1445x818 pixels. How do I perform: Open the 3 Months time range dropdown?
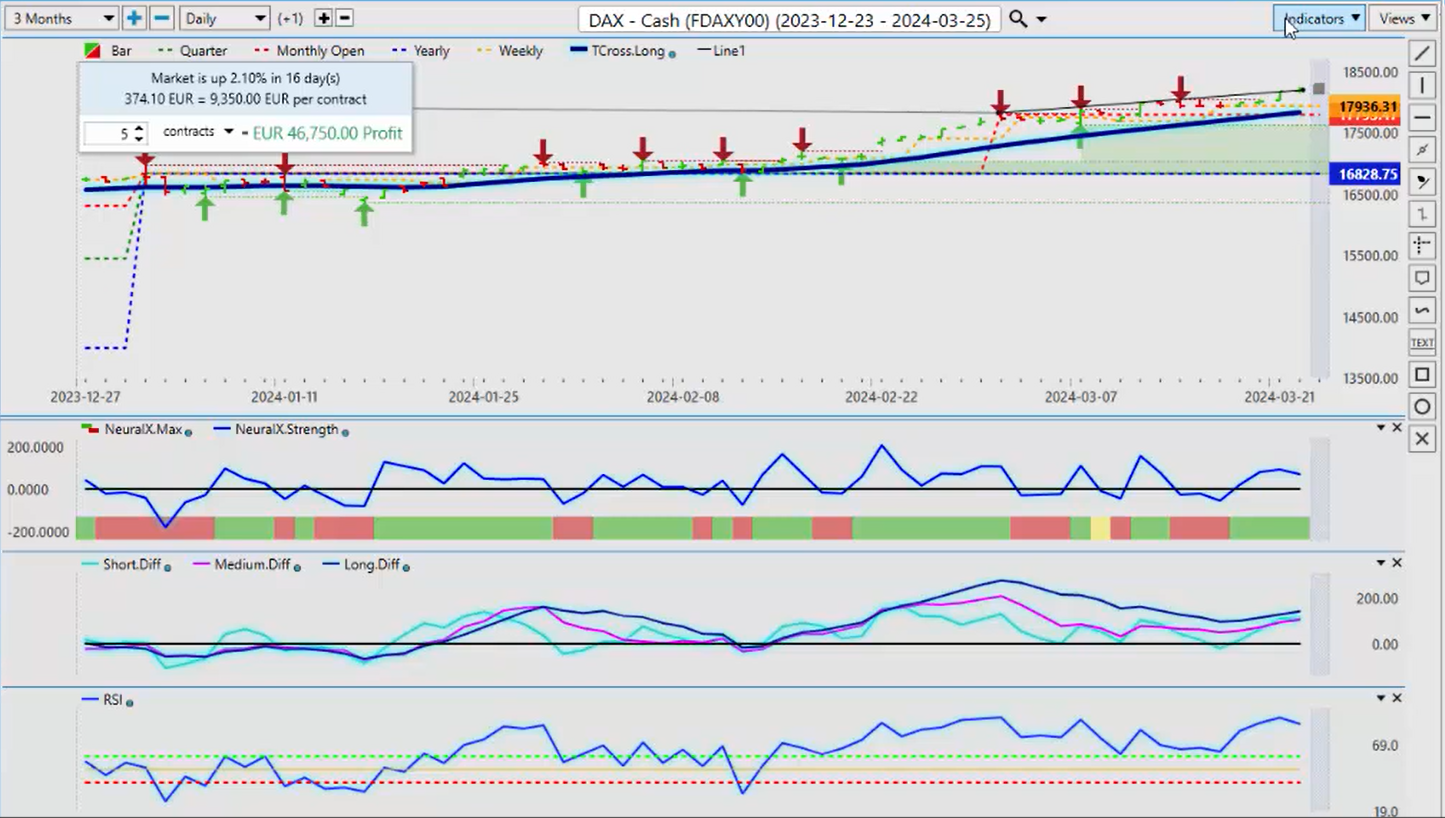coord(63,18)
